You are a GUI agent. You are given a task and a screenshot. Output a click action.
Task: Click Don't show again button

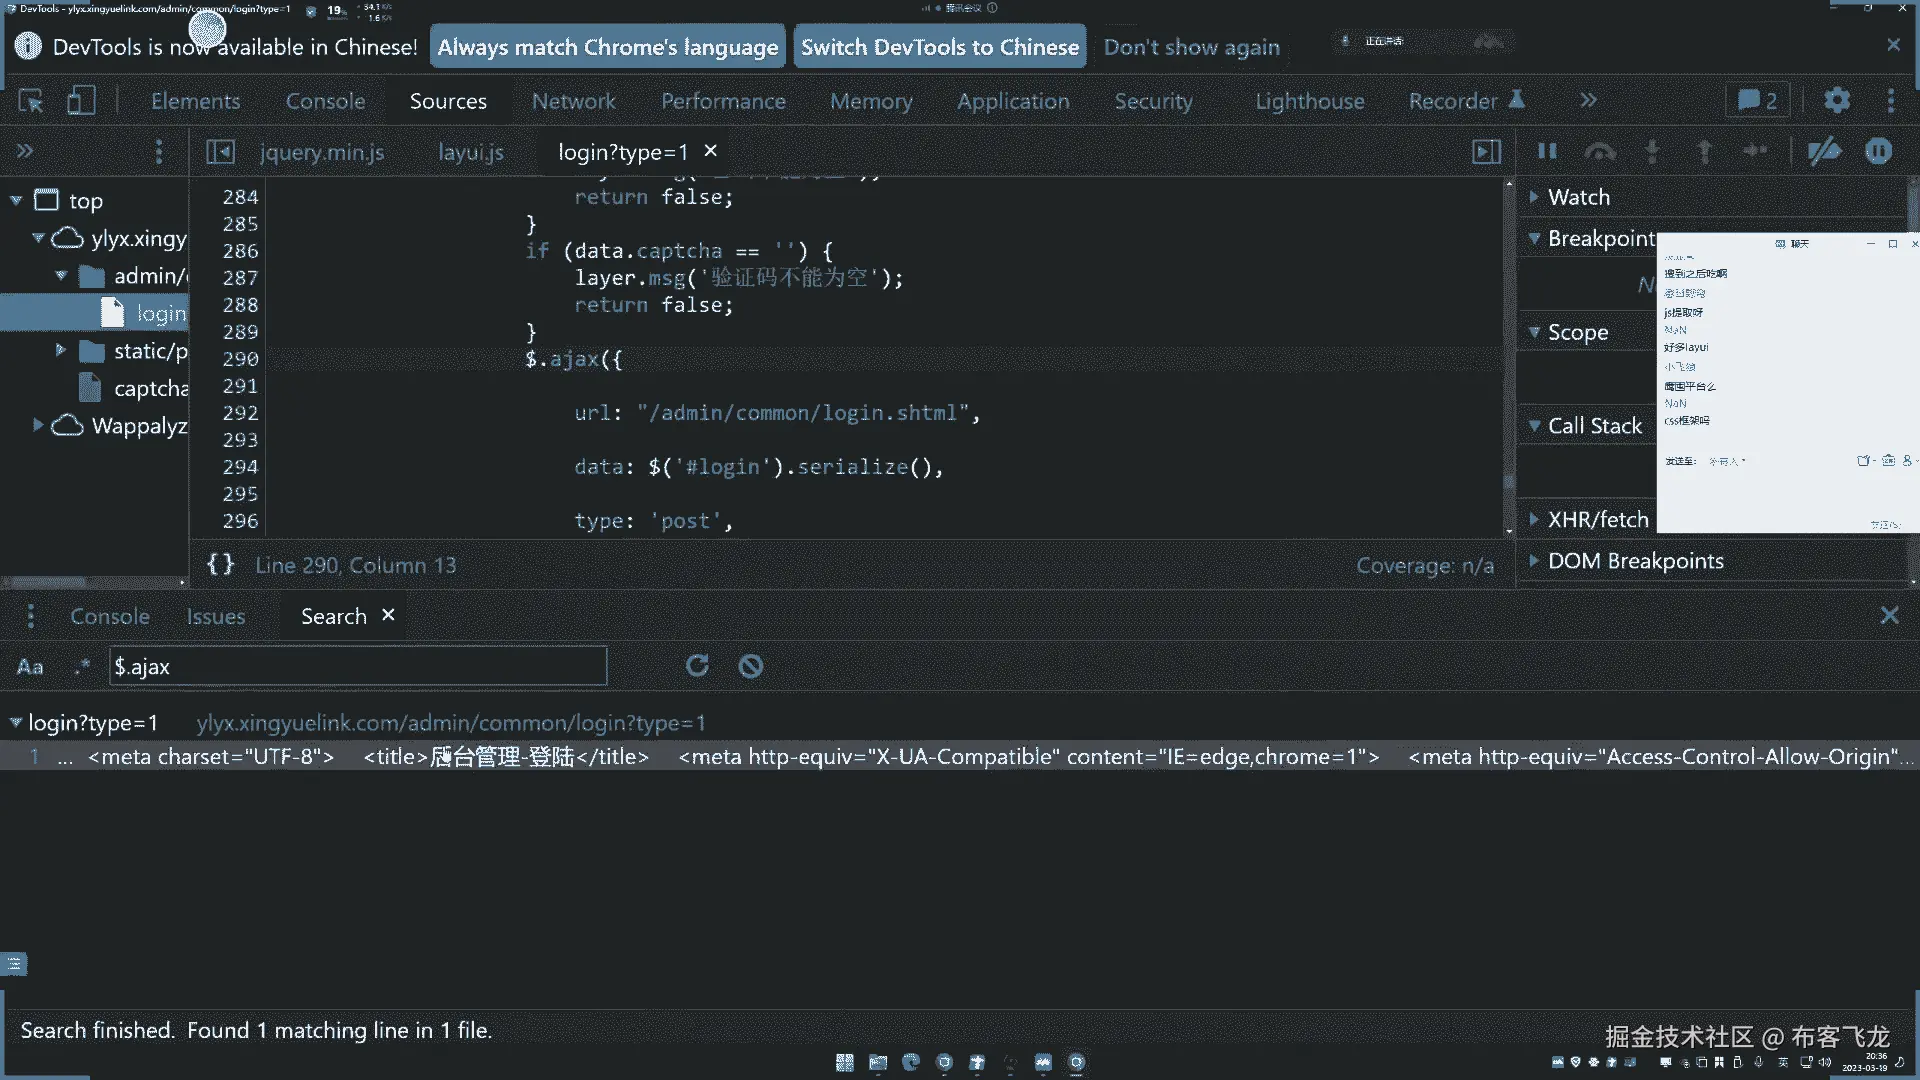point(1191,47)
